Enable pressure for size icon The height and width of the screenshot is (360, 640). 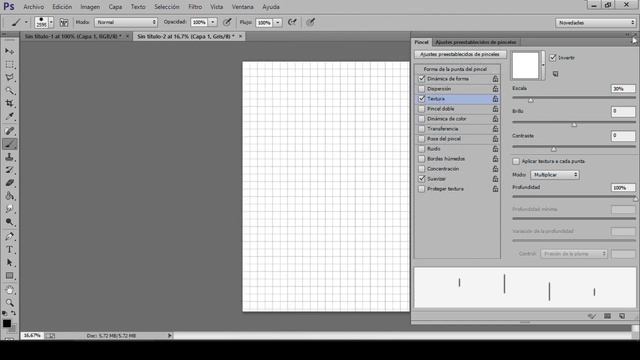click(311, 22)
